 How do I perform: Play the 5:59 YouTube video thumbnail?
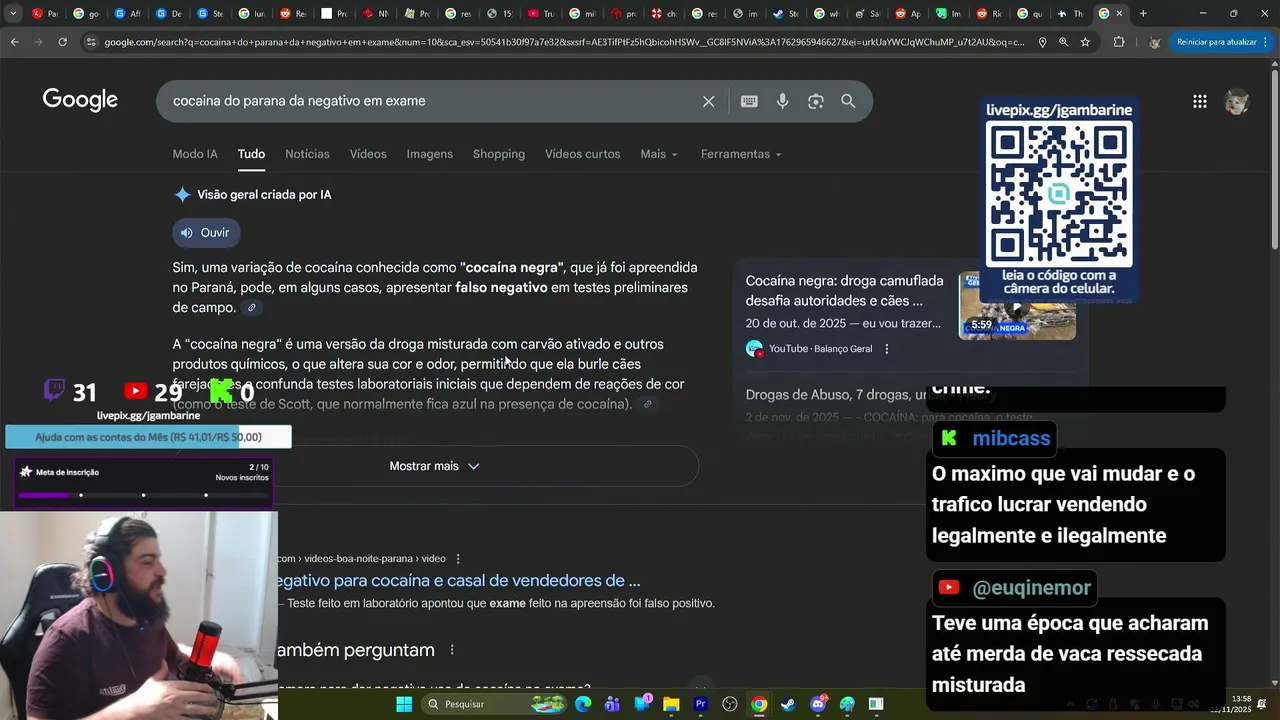[x=1017, y=306]
